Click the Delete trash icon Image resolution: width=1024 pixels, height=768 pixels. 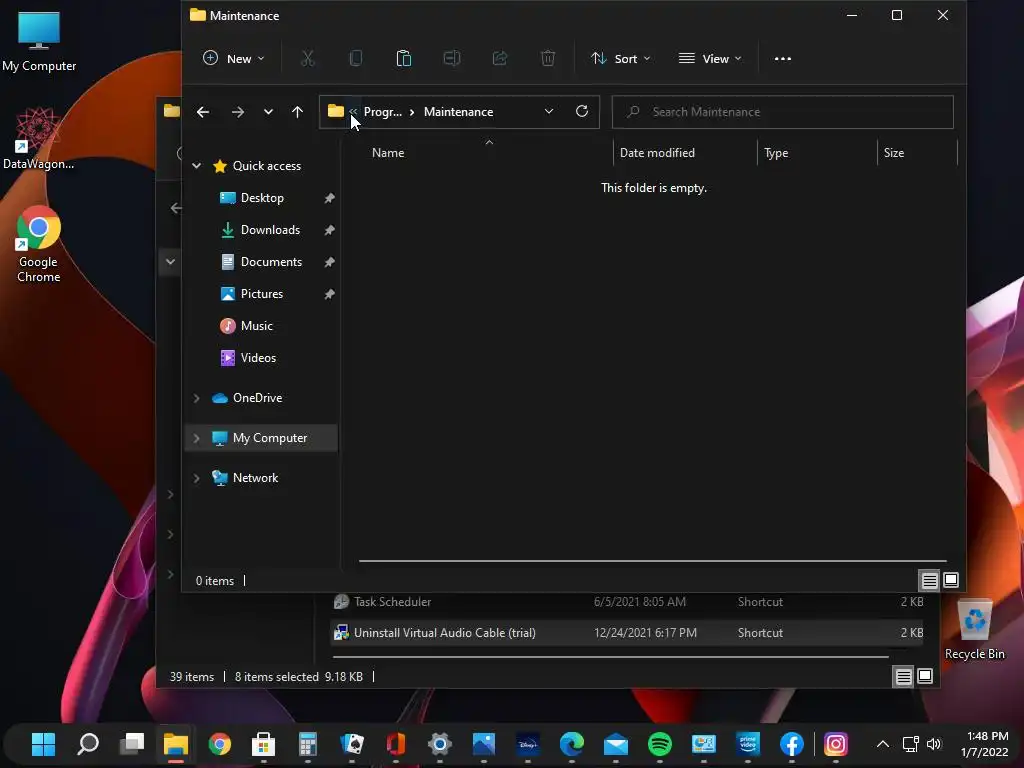tap(548, 59)
